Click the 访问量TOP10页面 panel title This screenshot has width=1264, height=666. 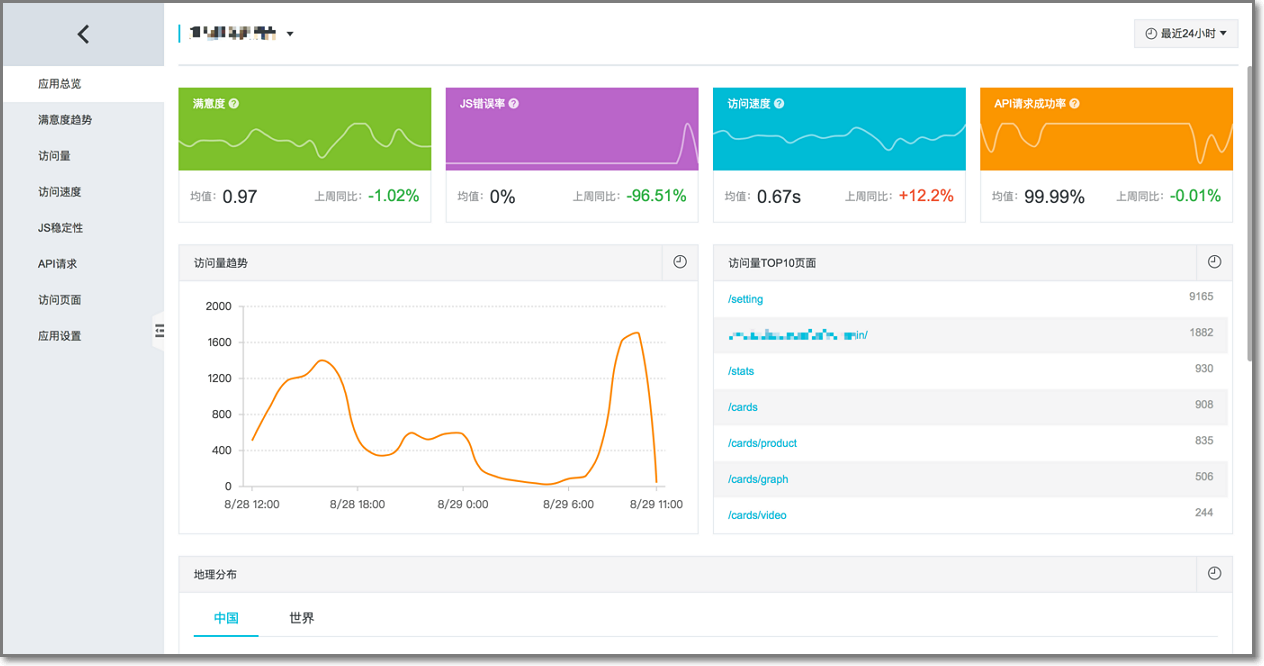(x=772, y=263)
